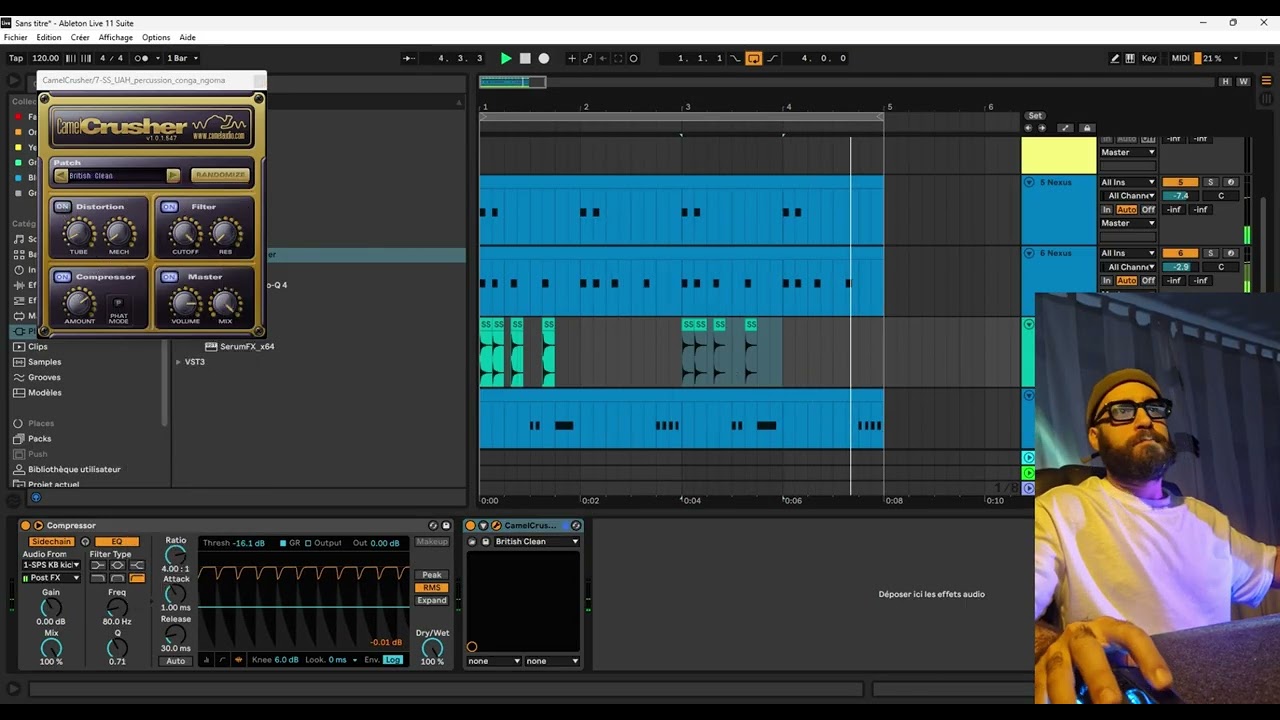The width and height of the screenshot is (1280, 720).
Task: Toggle Log envelope mode
Action: pos(393,660)
